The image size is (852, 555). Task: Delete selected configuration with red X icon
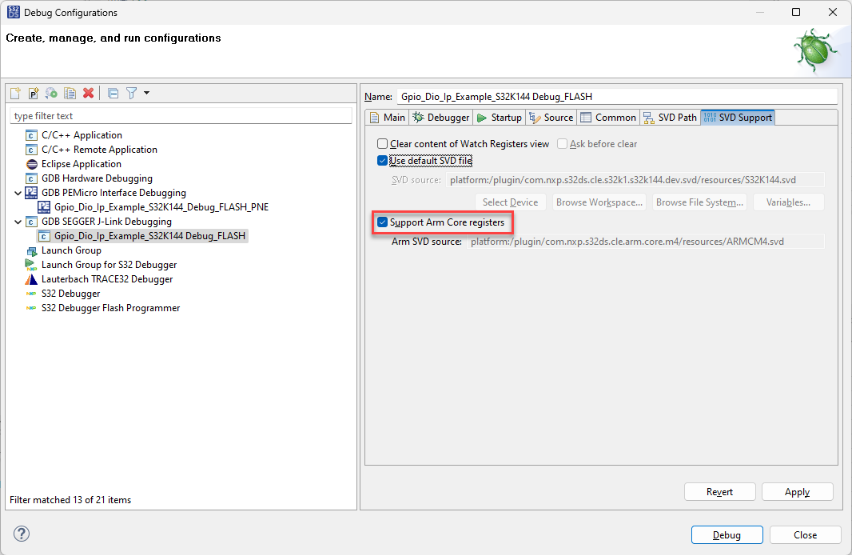tap(88, 93)
